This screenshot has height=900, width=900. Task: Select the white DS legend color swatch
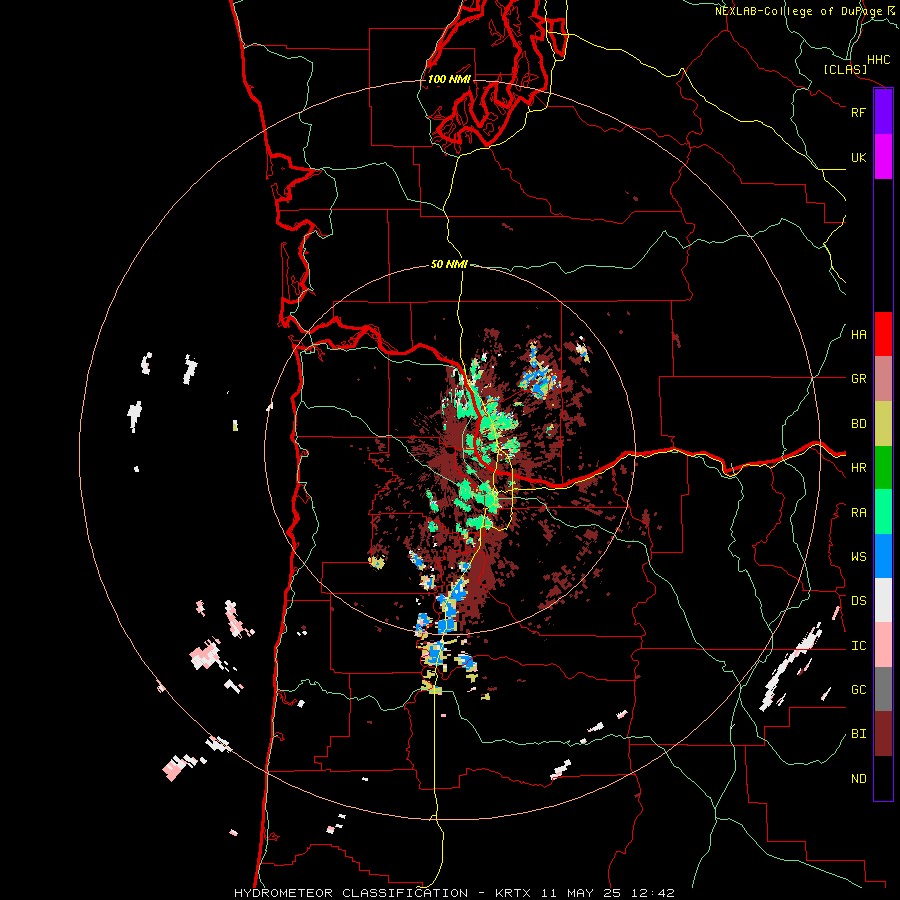[883, 600]
